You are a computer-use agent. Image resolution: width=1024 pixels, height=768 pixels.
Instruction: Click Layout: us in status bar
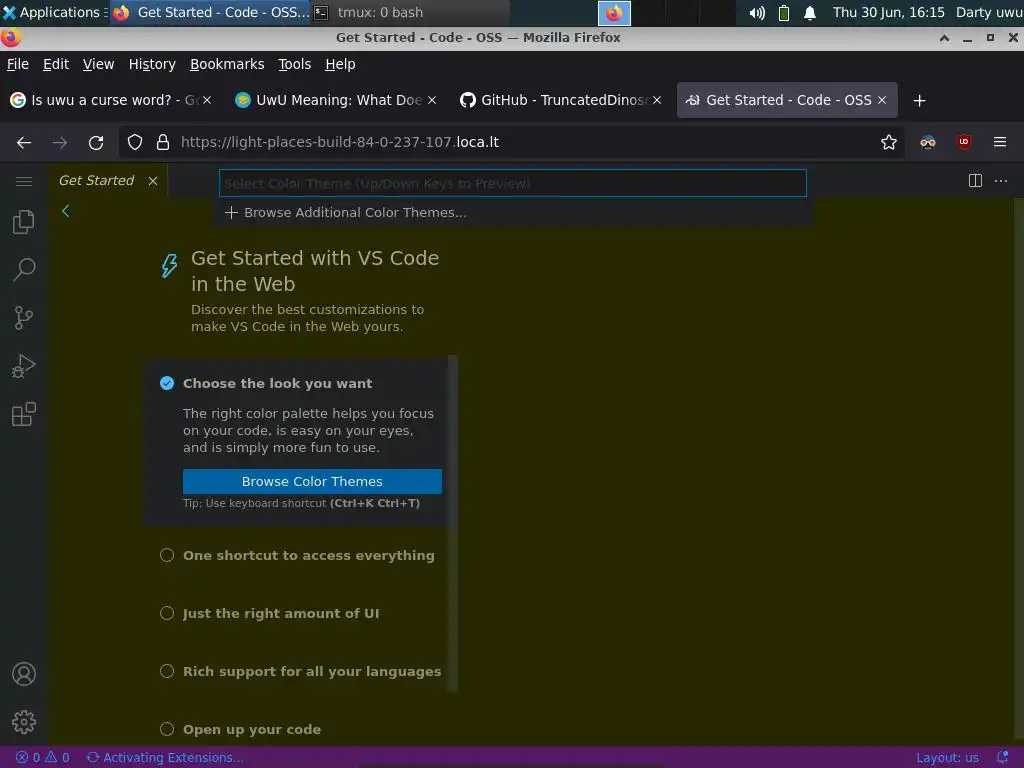coord(947,758)
